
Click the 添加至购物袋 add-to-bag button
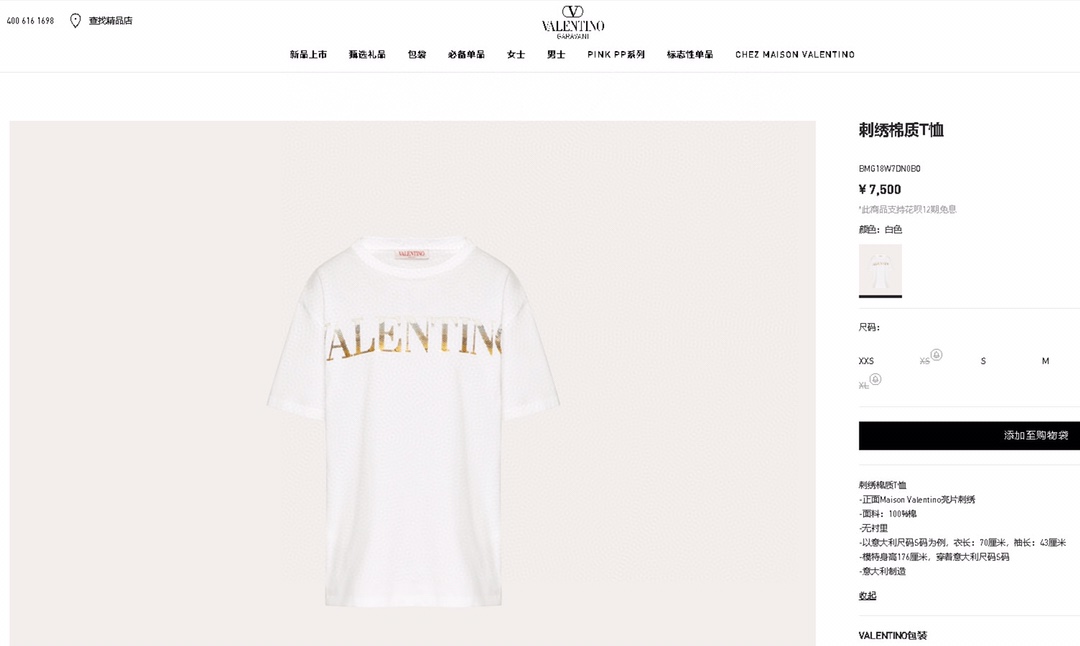pyautogui.click(x=969, y=435)
